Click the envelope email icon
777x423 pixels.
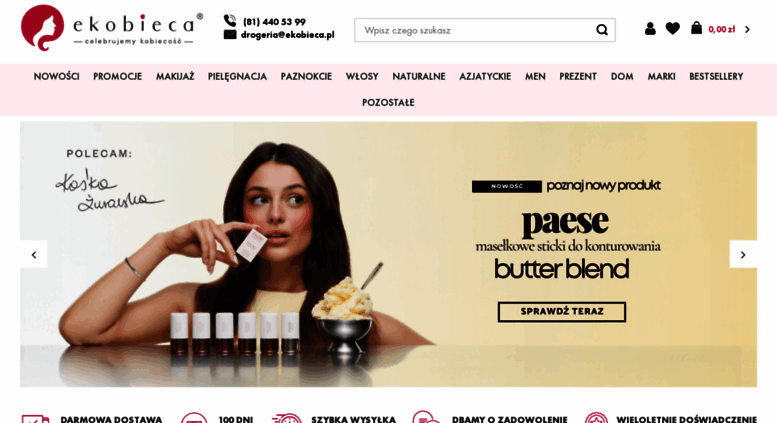pos(230,34)
